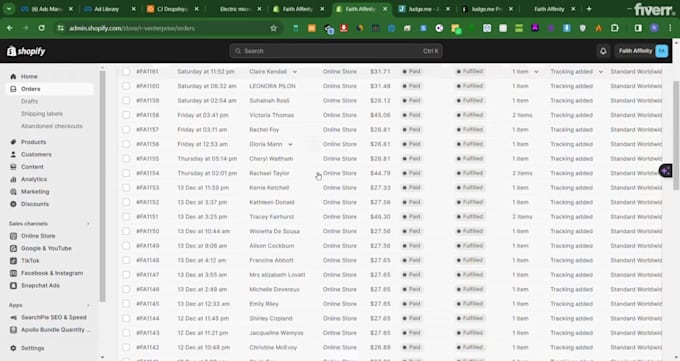Screen dimensions: 680x361
Task: Open Discounts from sidebar
Action: pyautogui.click(x=35, y=204)
